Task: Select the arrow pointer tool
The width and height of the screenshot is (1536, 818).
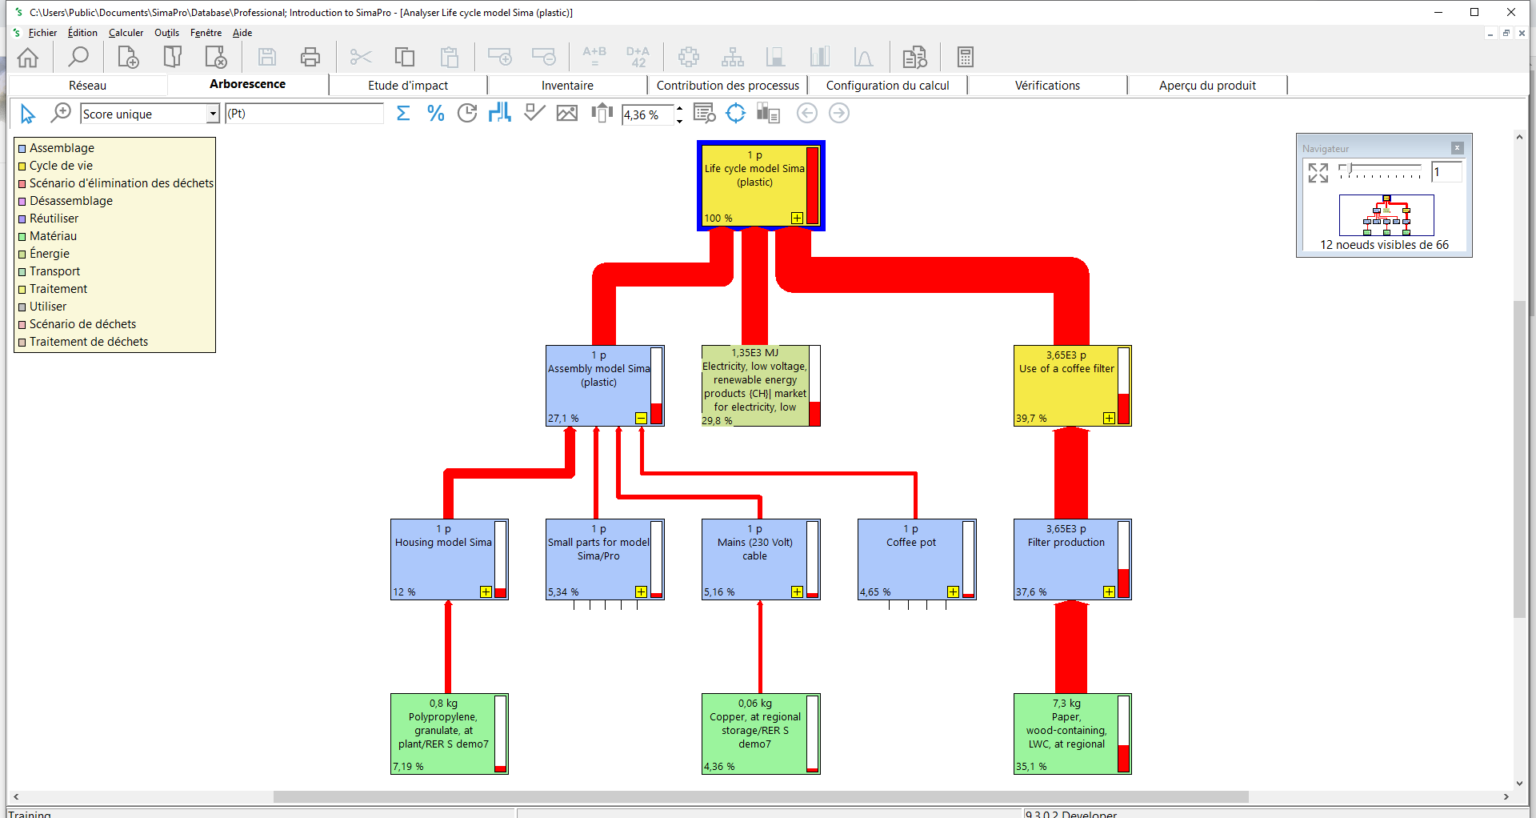Action: [x=27, y=114]
